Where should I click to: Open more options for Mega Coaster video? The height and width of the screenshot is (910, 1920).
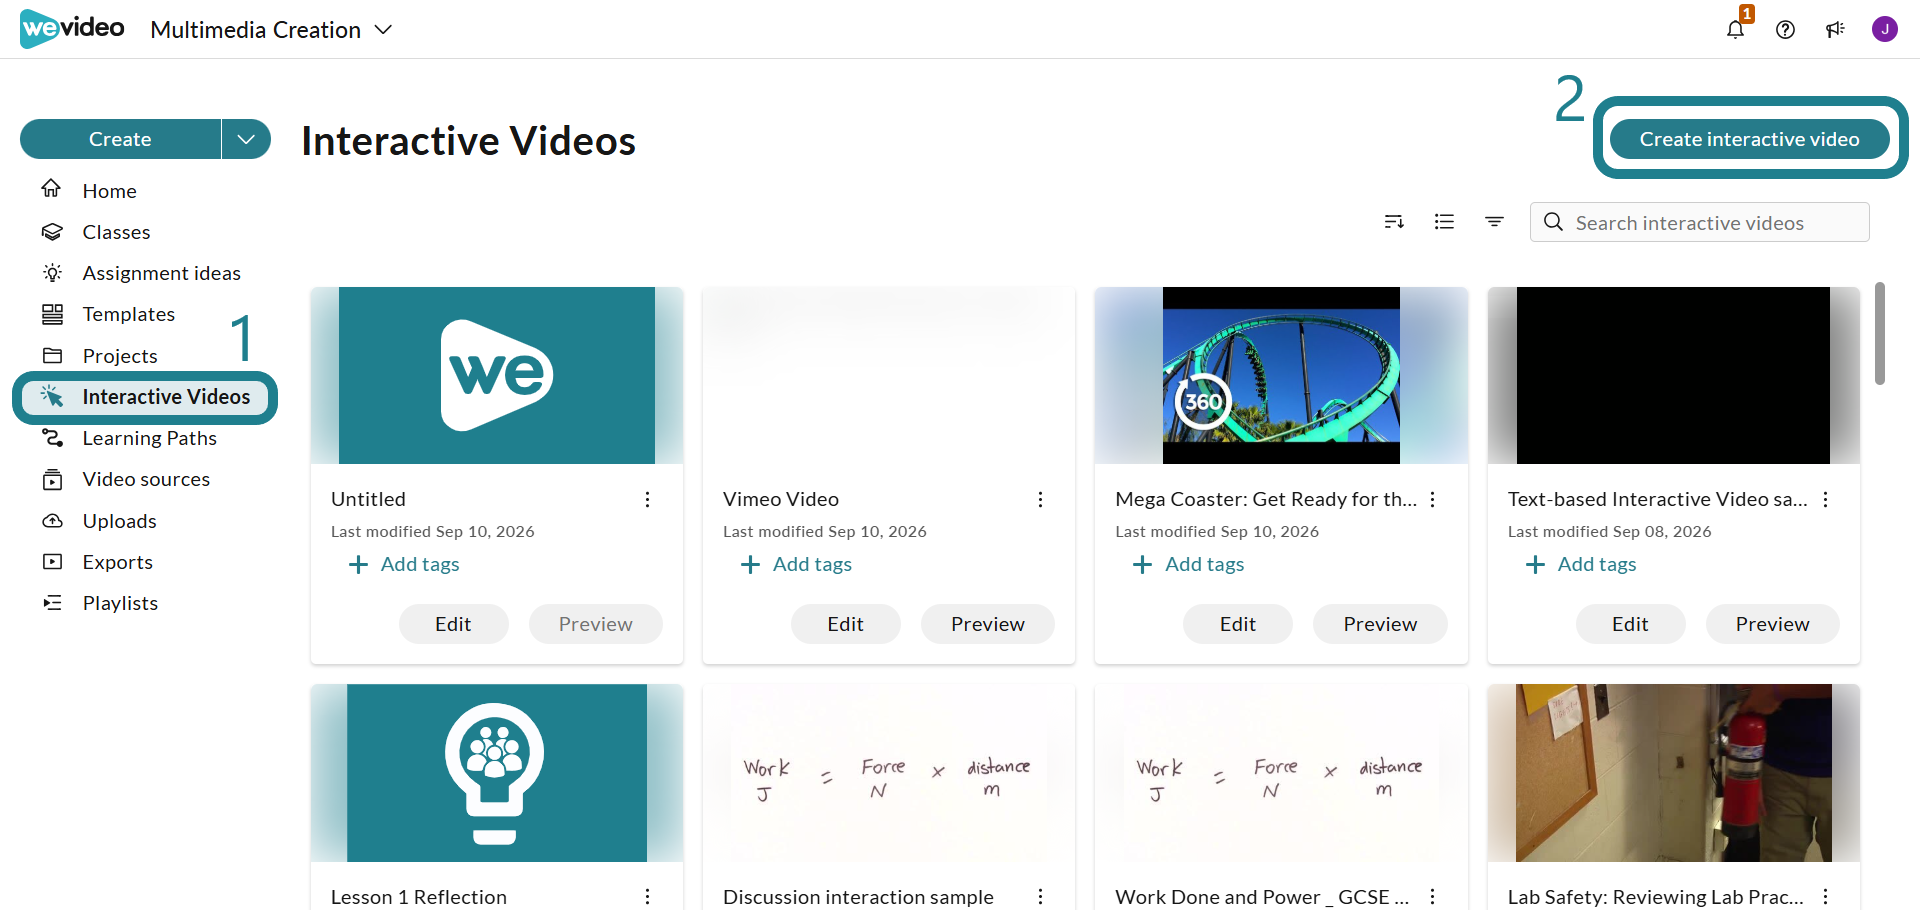tap(1432, 499)
